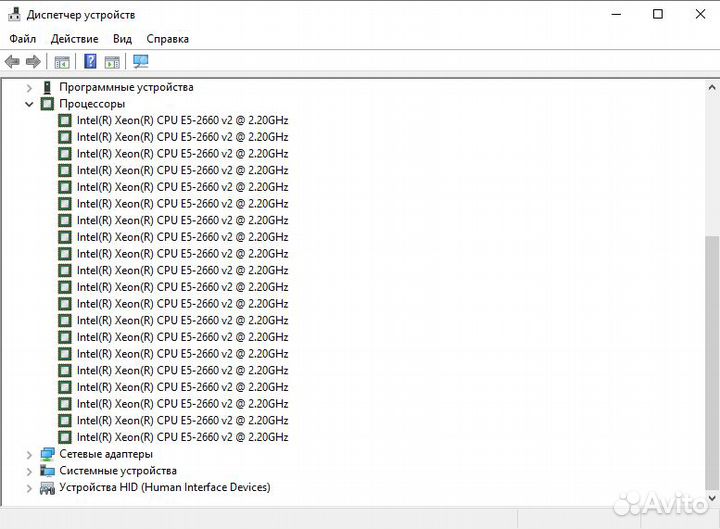Click the Forward arrow in the toolbar
This screenshot has height=529, width=720.
click(33, 61)
